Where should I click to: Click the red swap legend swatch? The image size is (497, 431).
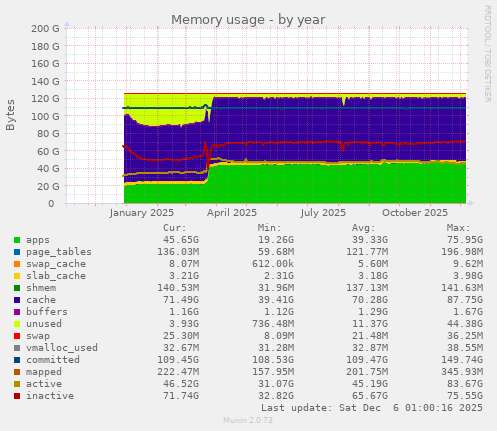click(x=17, y=336)
